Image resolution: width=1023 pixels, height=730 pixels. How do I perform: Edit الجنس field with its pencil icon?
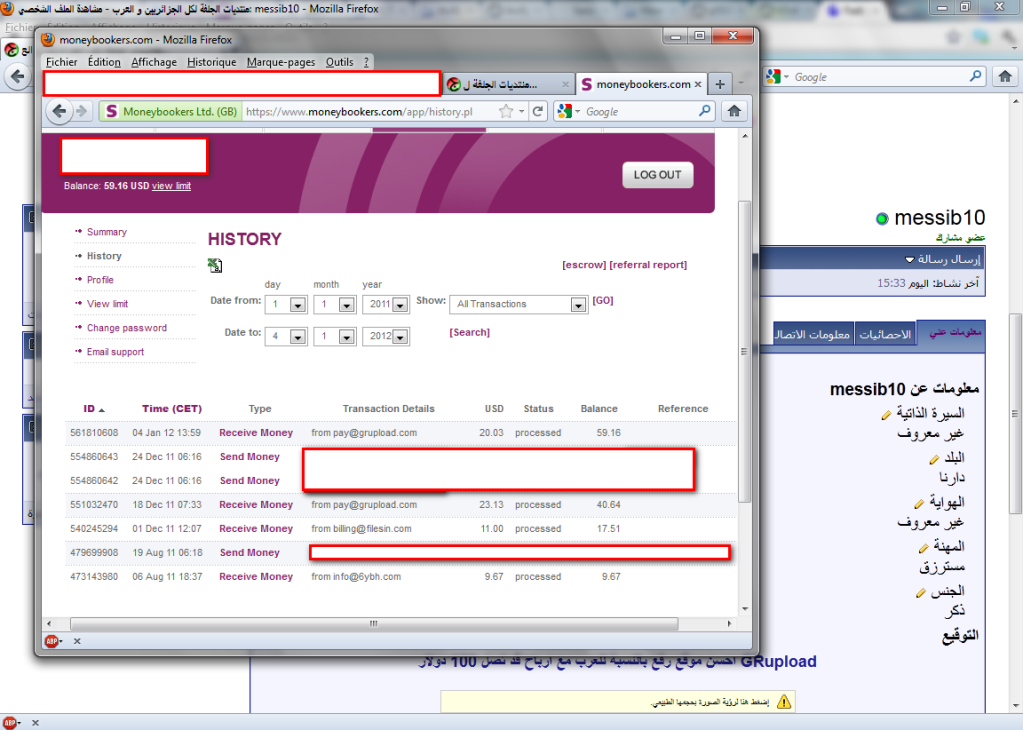point(920,593)
